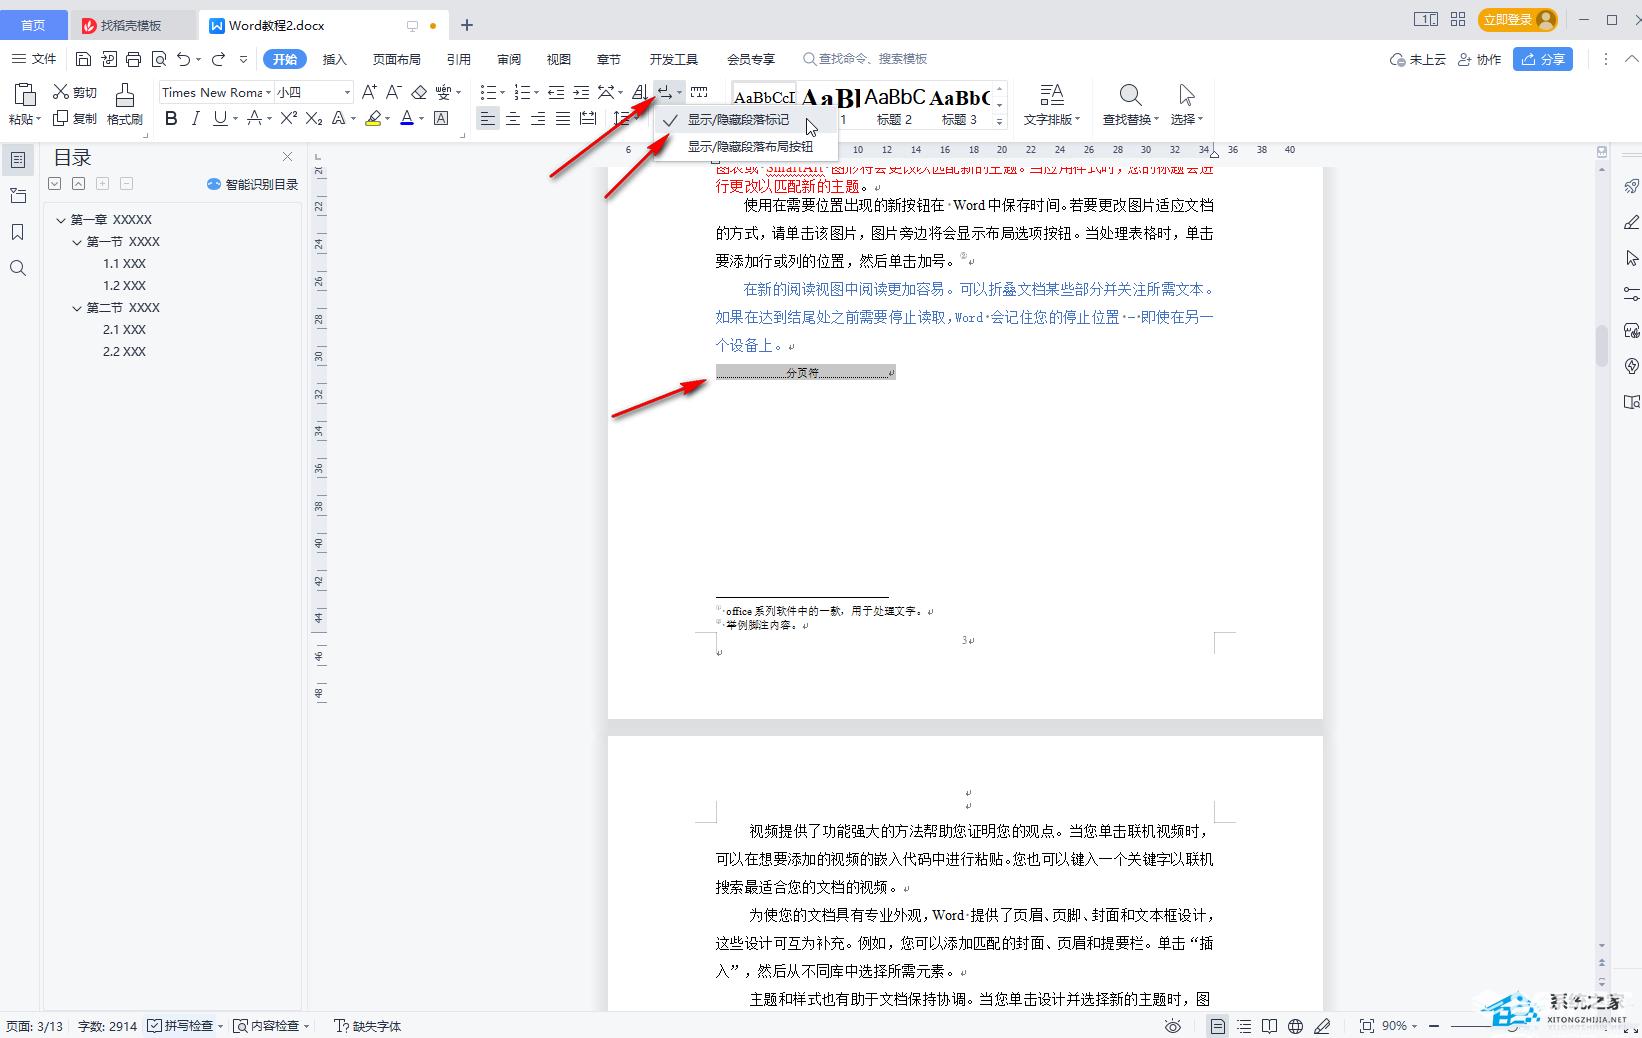Cut selection with the 剪切 scissors
The image size is (1642, 1038).
point(75,92)
